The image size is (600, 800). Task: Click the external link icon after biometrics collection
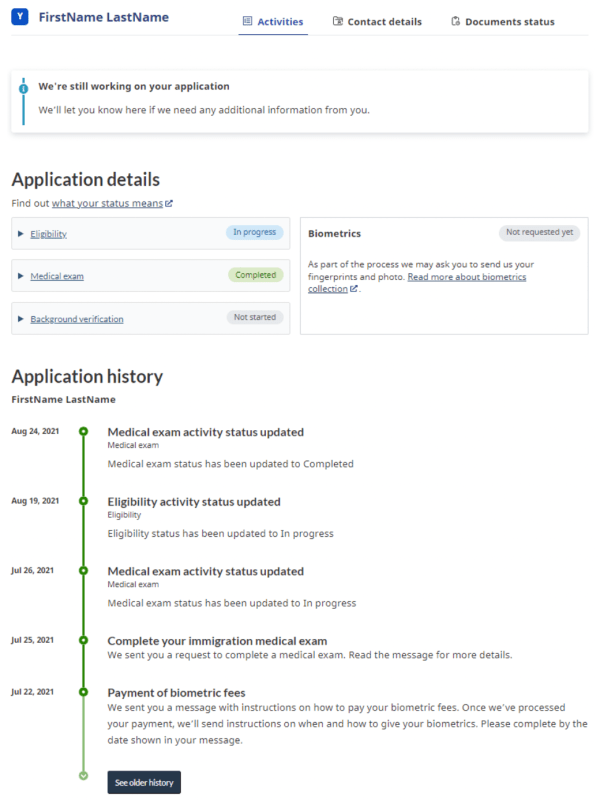[x=354, y=289]
